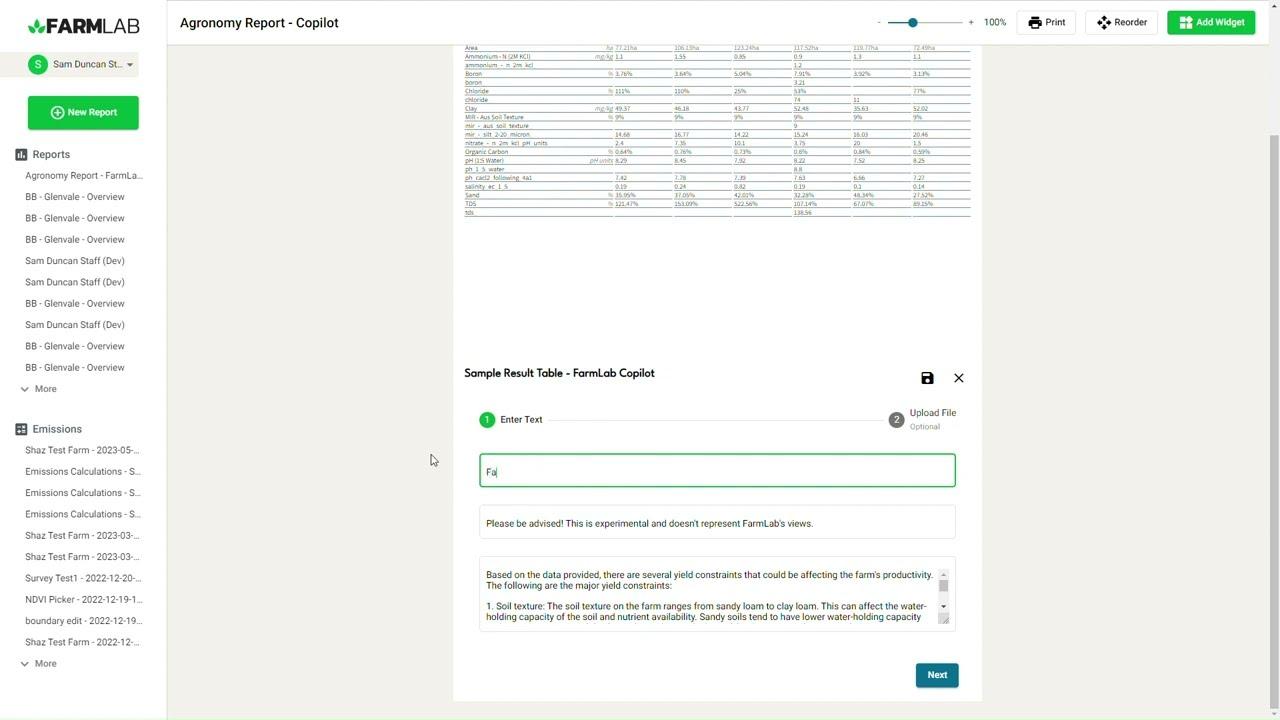Screen dimensions: 1280x720
Task: Click the Emissions section calculator icon
Action: click(21, 429)
